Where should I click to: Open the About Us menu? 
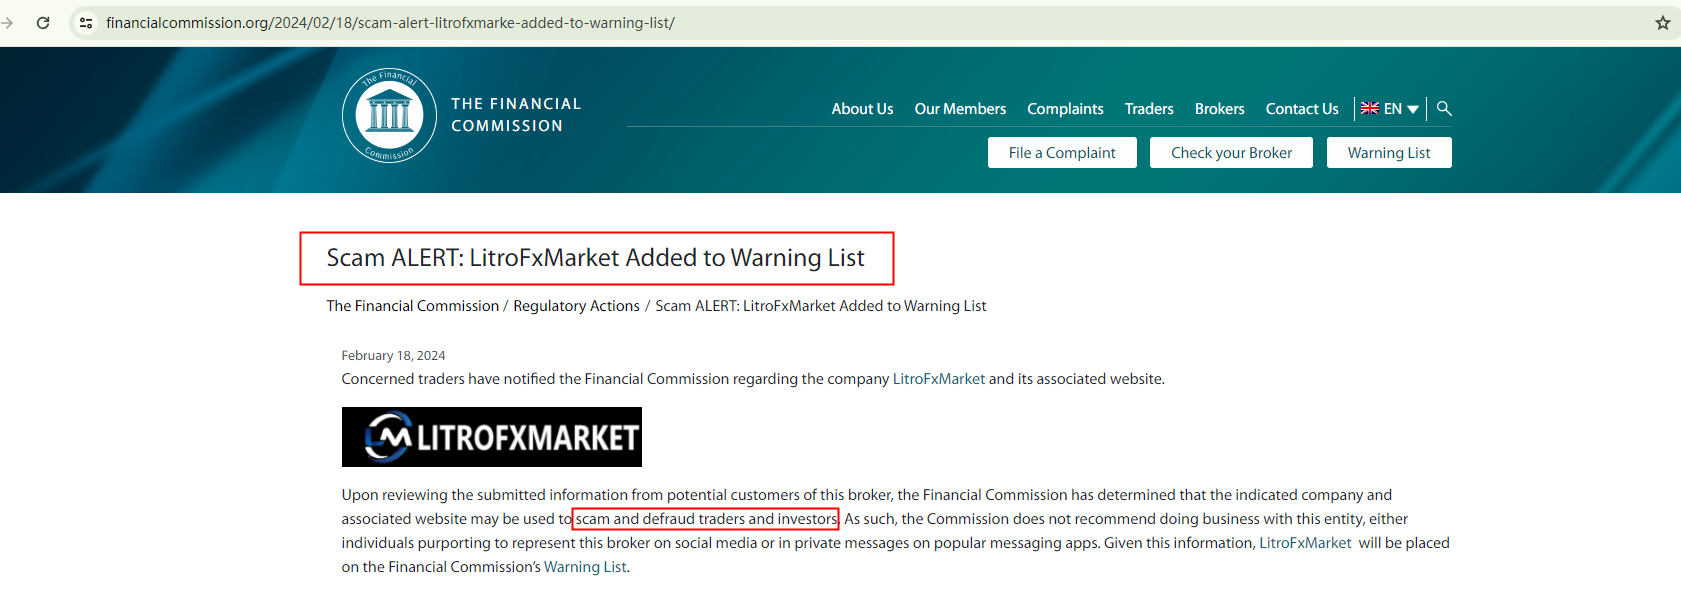point(862,109)
